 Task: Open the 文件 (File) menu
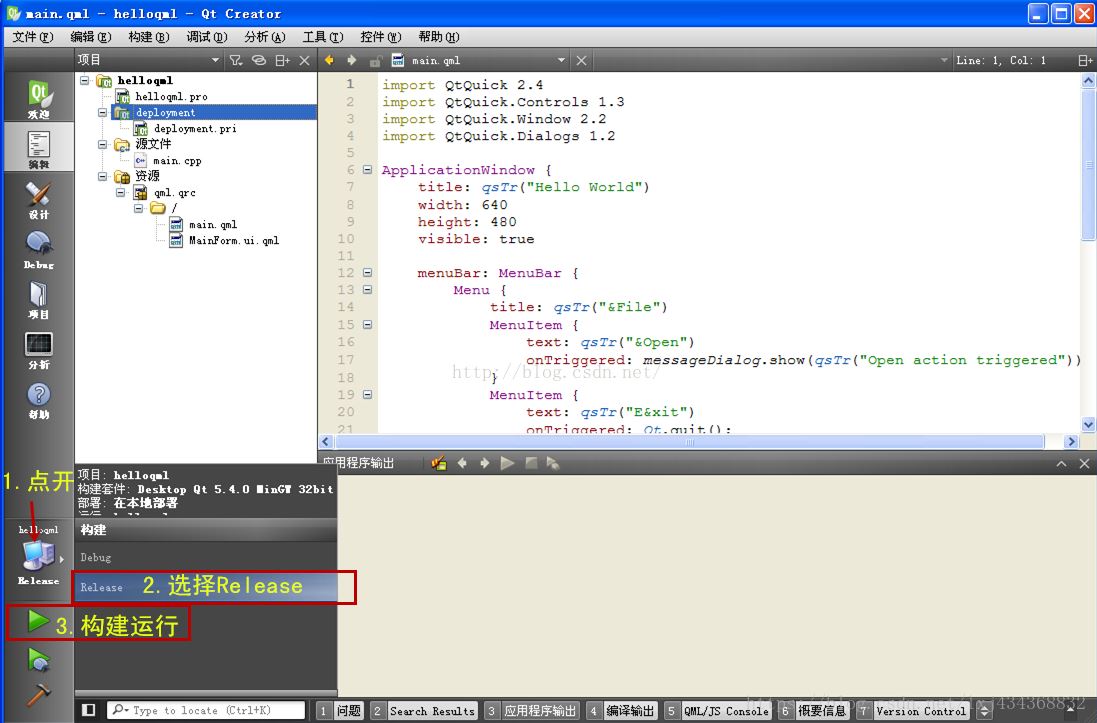[32, 36]
